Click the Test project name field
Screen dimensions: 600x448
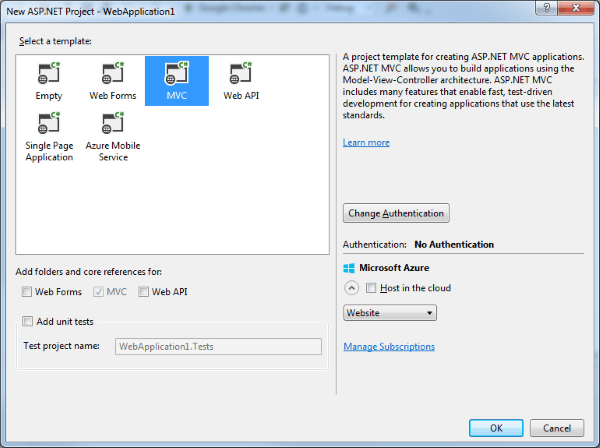coord(218,347)
